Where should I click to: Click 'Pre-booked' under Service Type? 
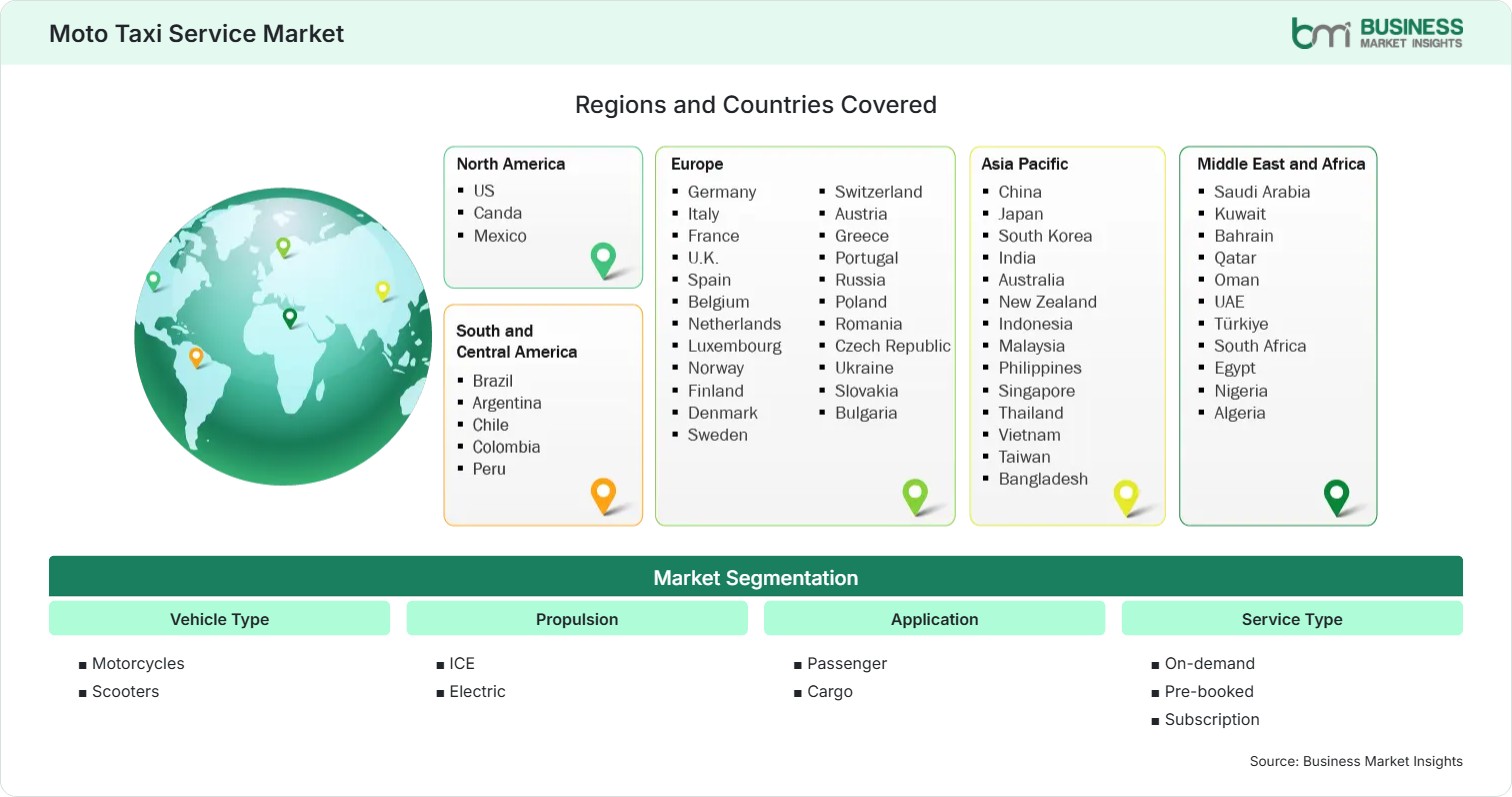click(x=1209, y=691)
